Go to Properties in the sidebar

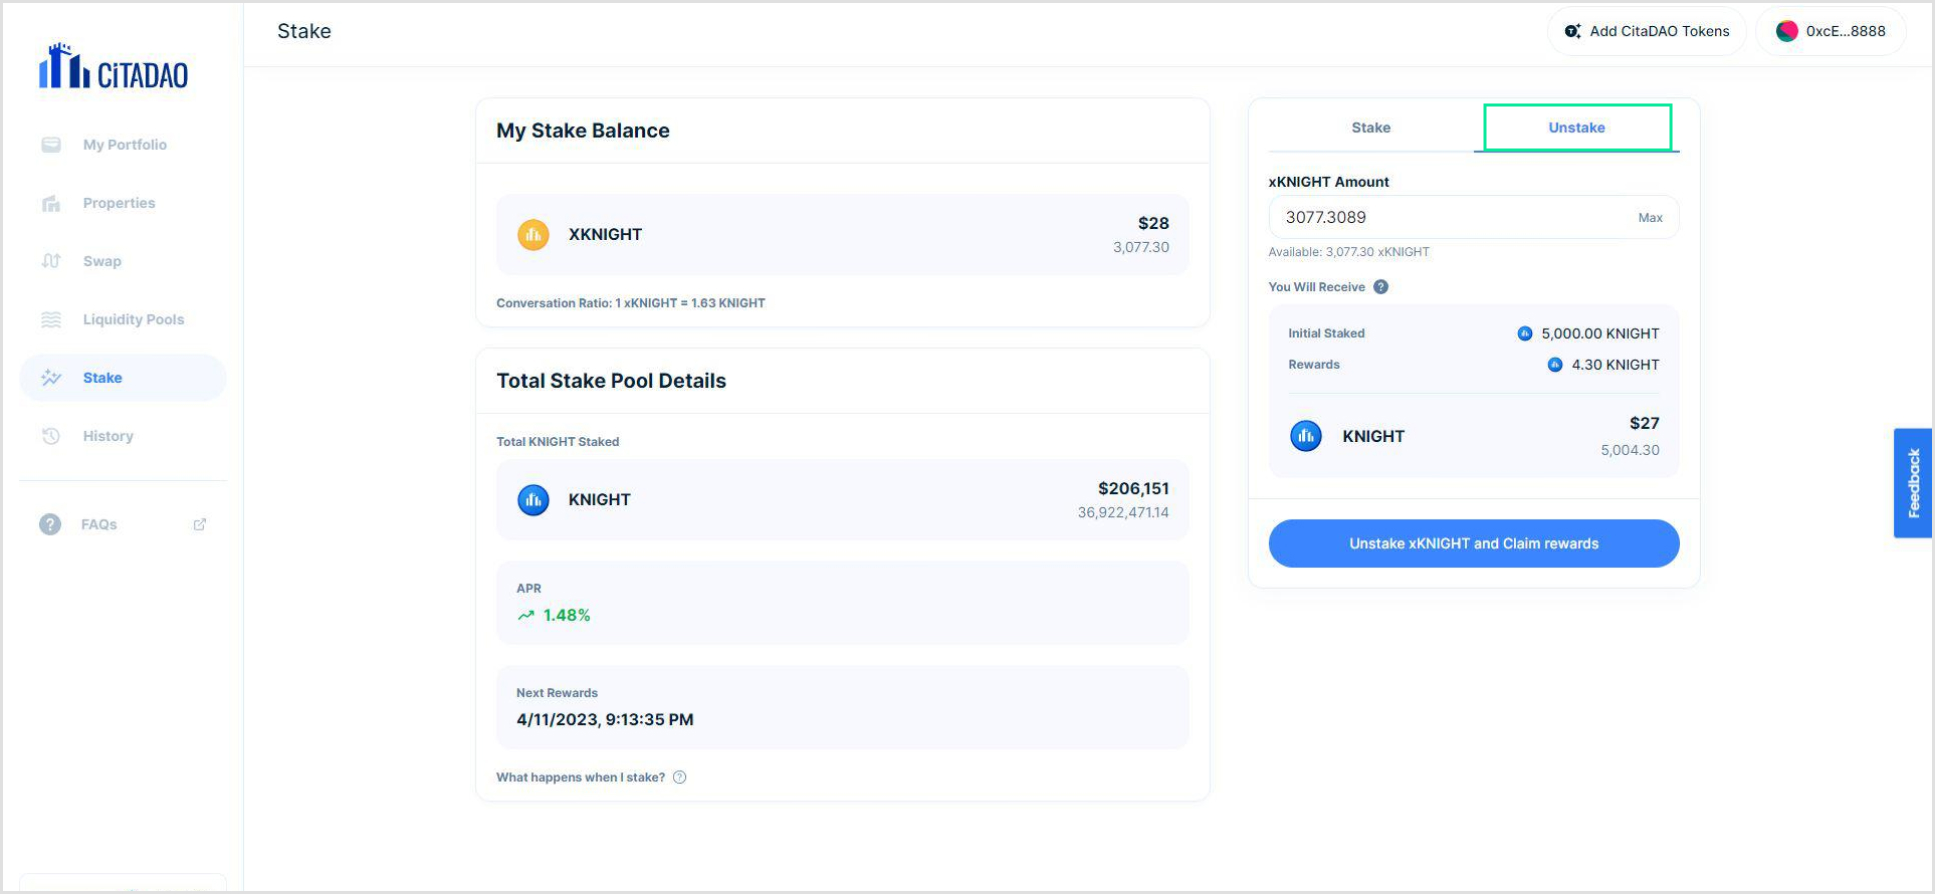tap(123, 203)
